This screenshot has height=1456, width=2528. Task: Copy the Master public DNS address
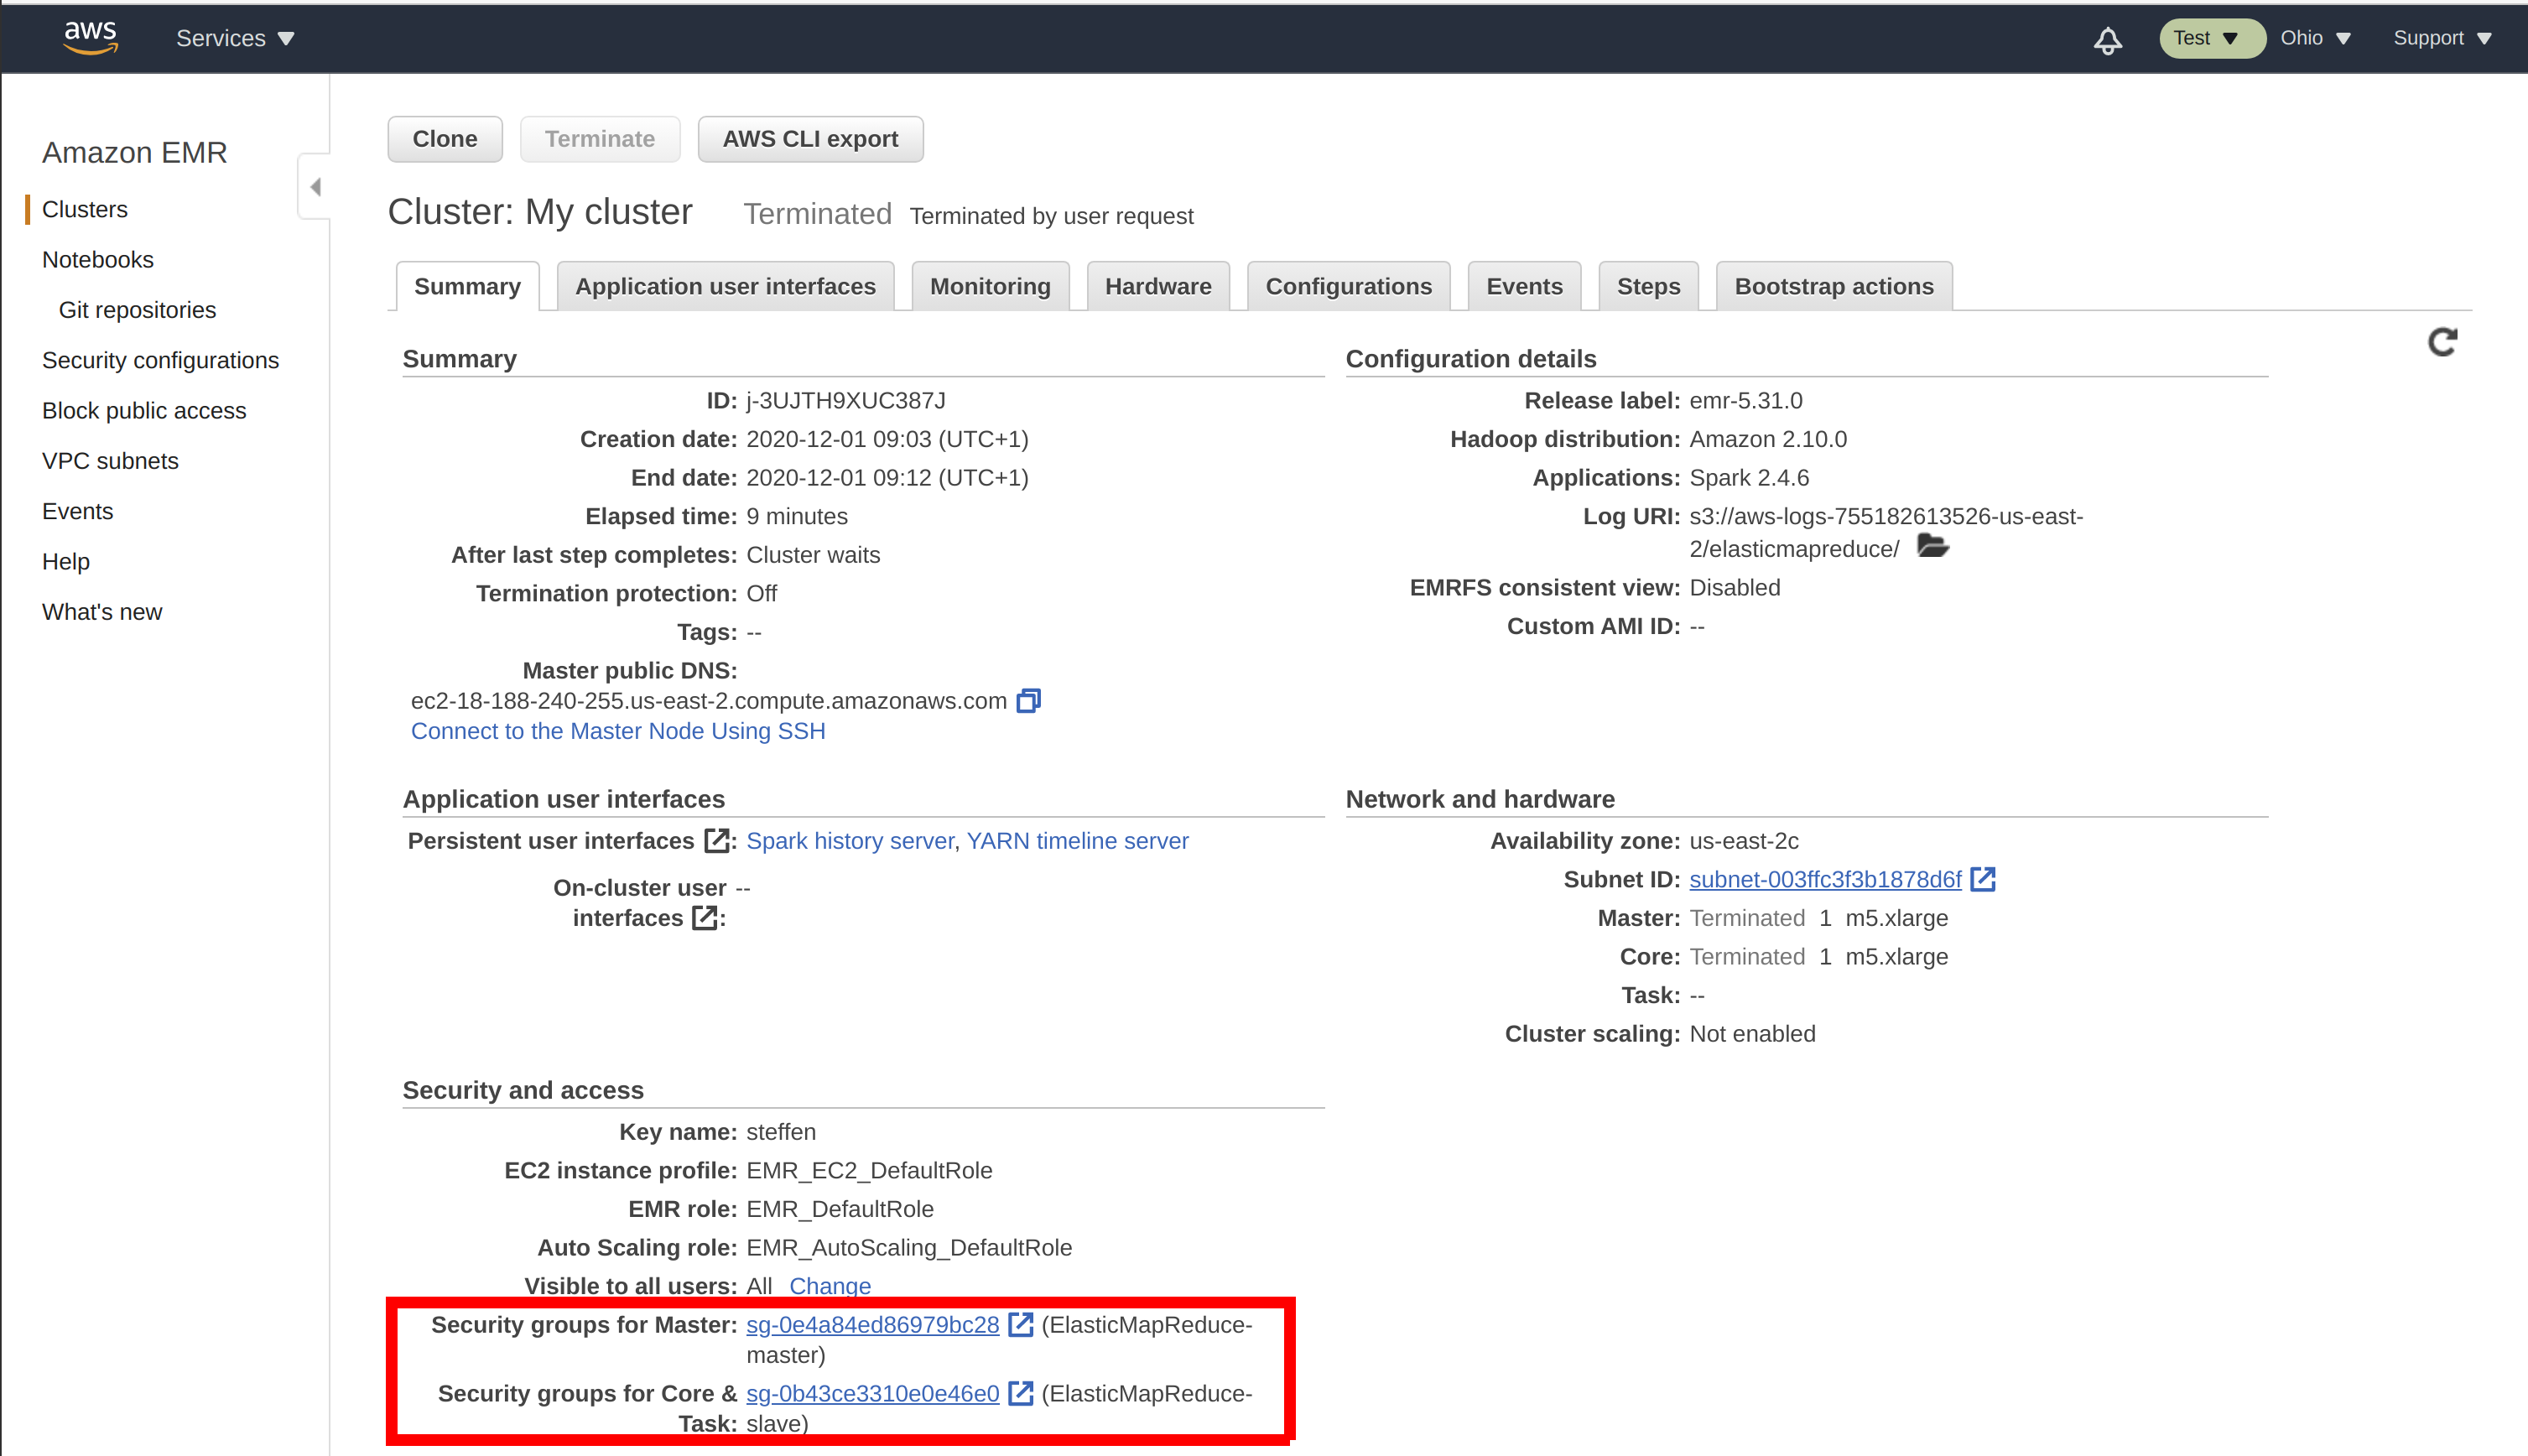(1029, 700)
